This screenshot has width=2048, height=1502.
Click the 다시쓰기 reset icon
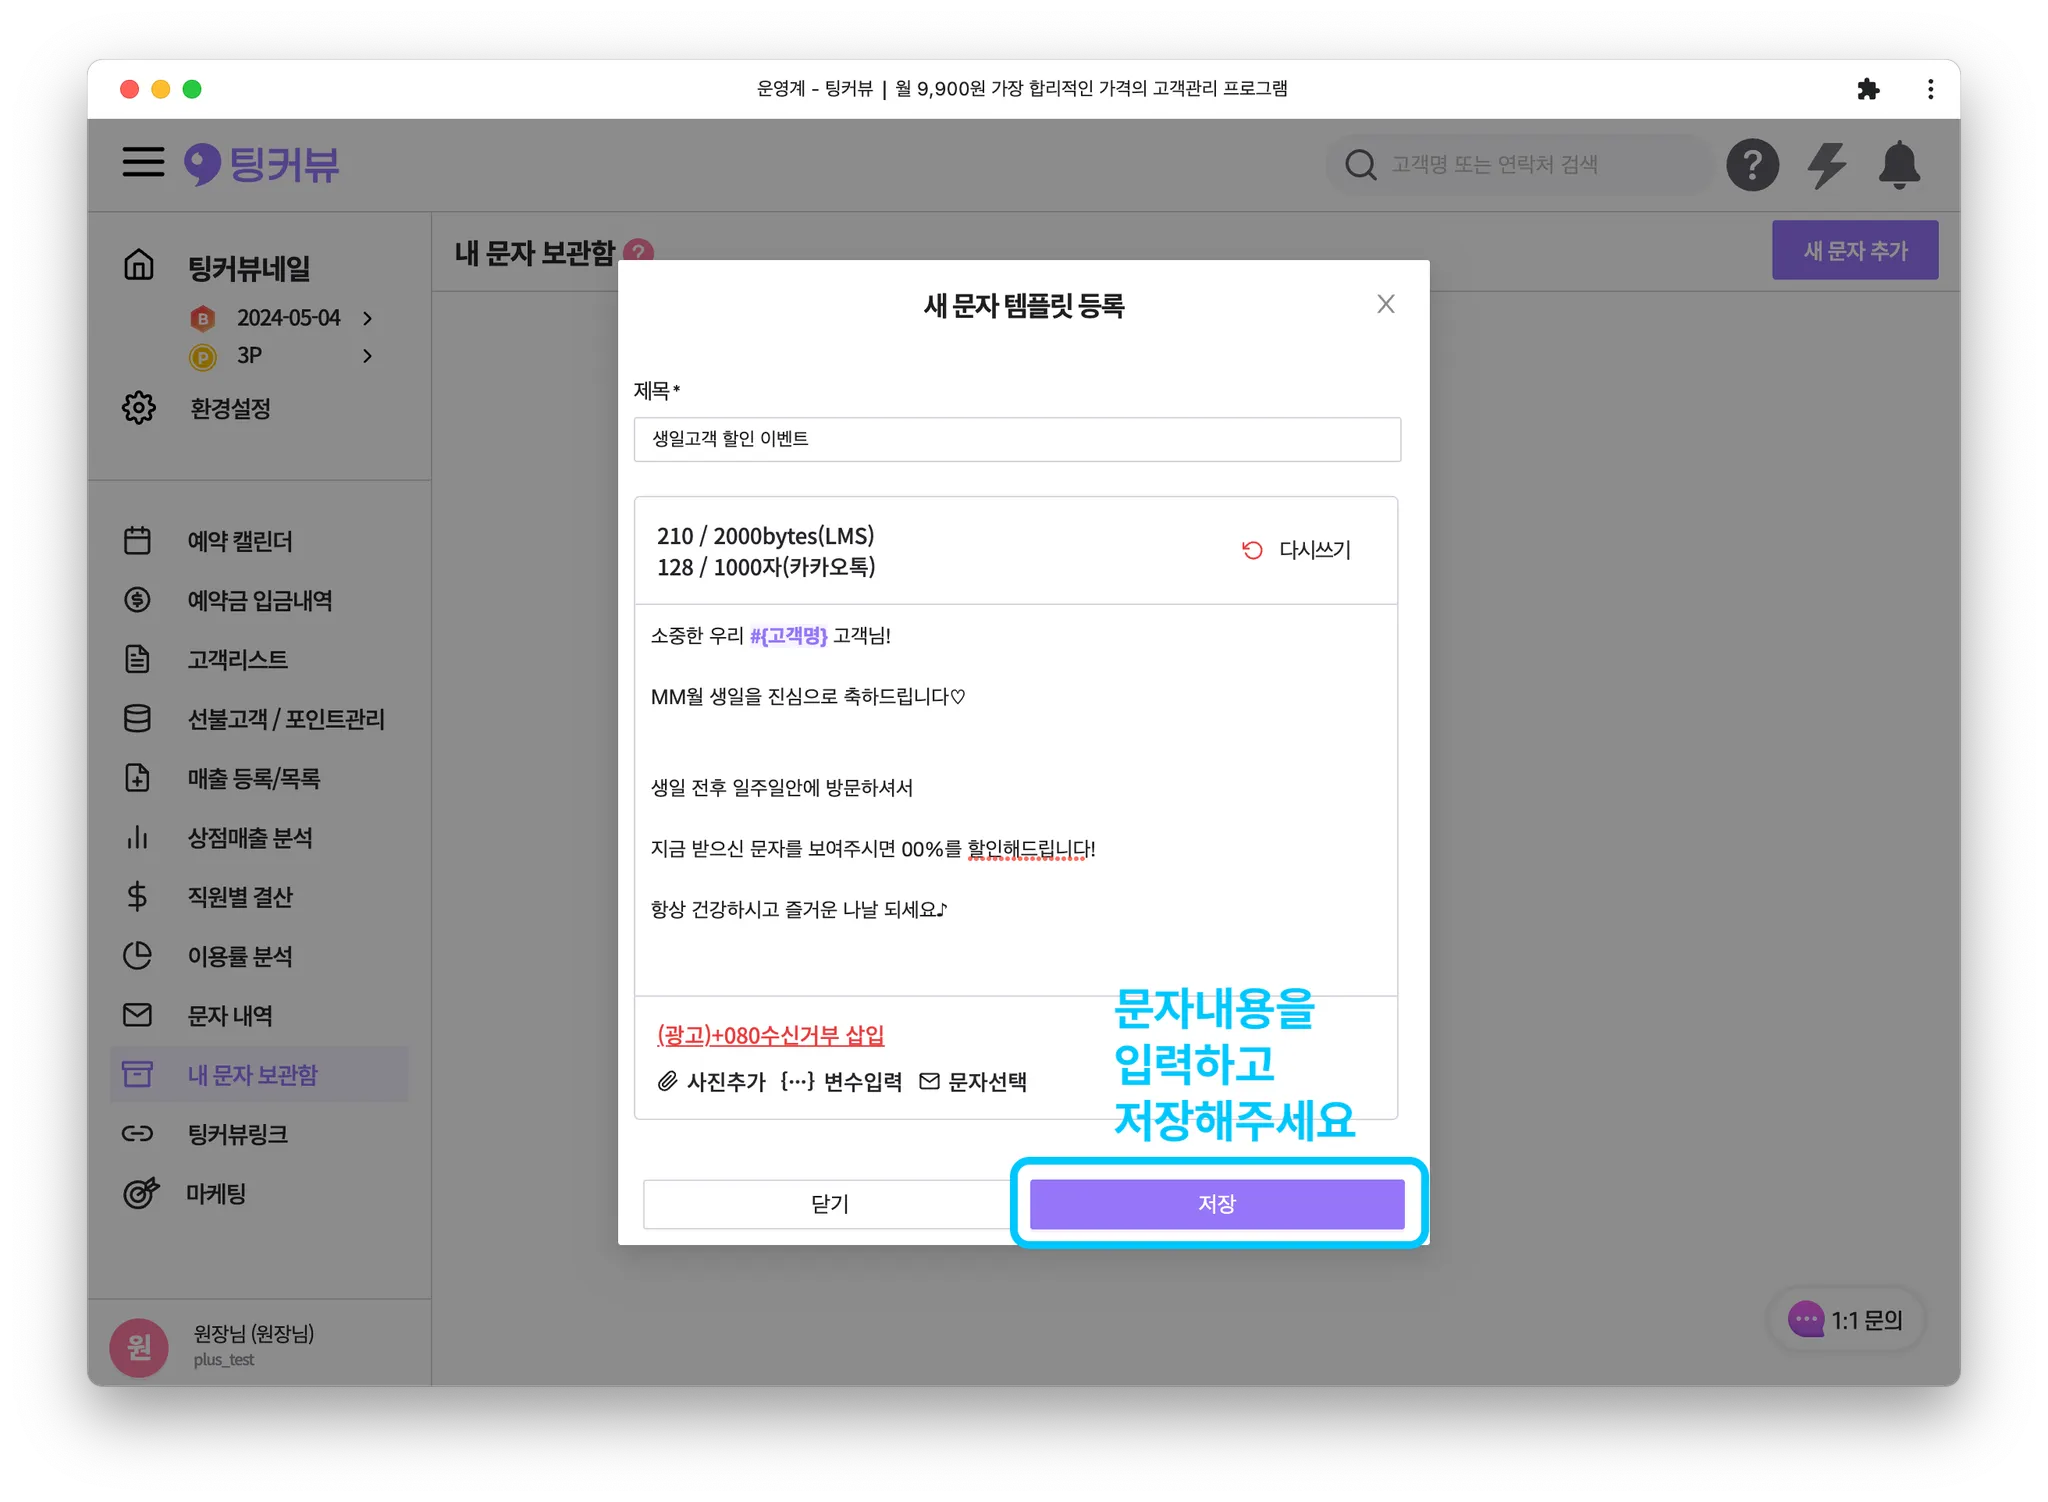[1252, 550]
